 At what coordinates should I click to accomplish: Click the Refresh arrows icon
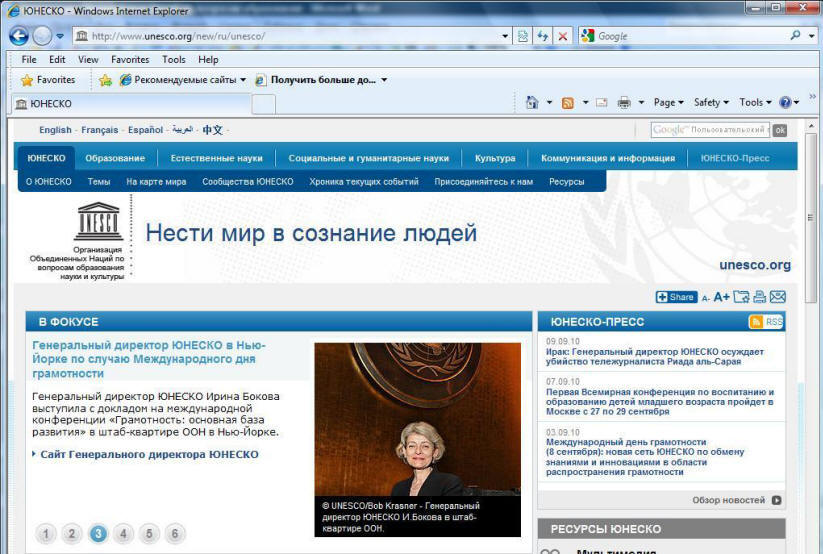543,36
